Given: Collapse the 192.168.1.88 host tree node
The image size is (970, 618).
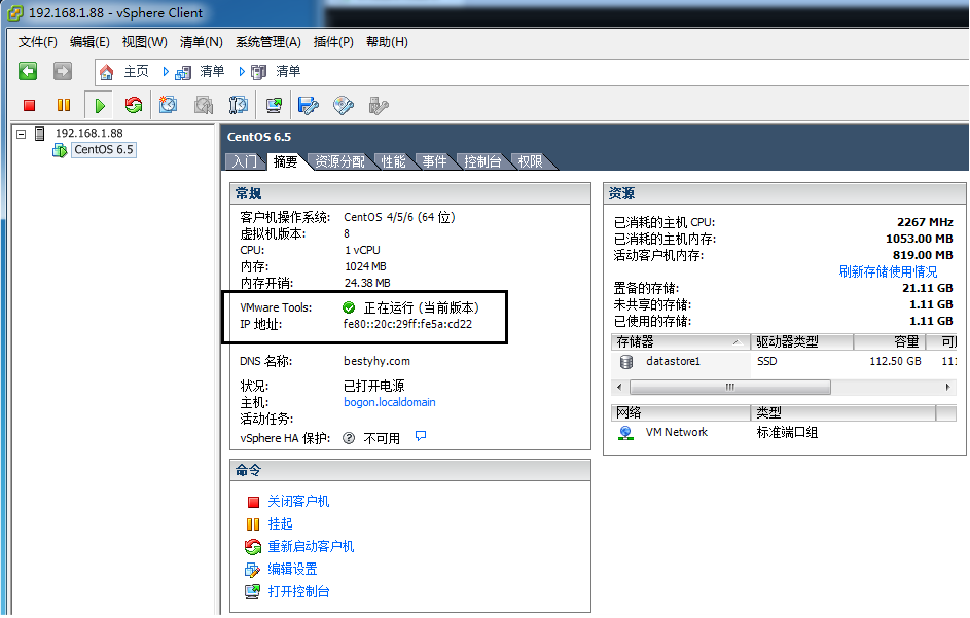Looking at the screenshot, I should [x=21, y=134].
